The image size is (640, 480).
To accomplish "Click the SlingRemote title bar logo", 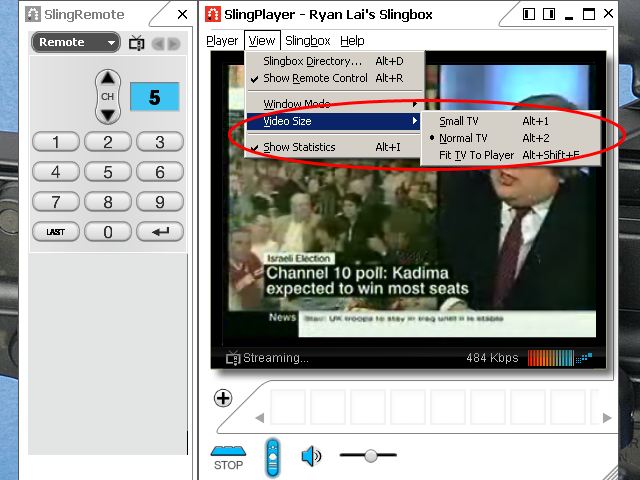I will [x=33, y=14].
